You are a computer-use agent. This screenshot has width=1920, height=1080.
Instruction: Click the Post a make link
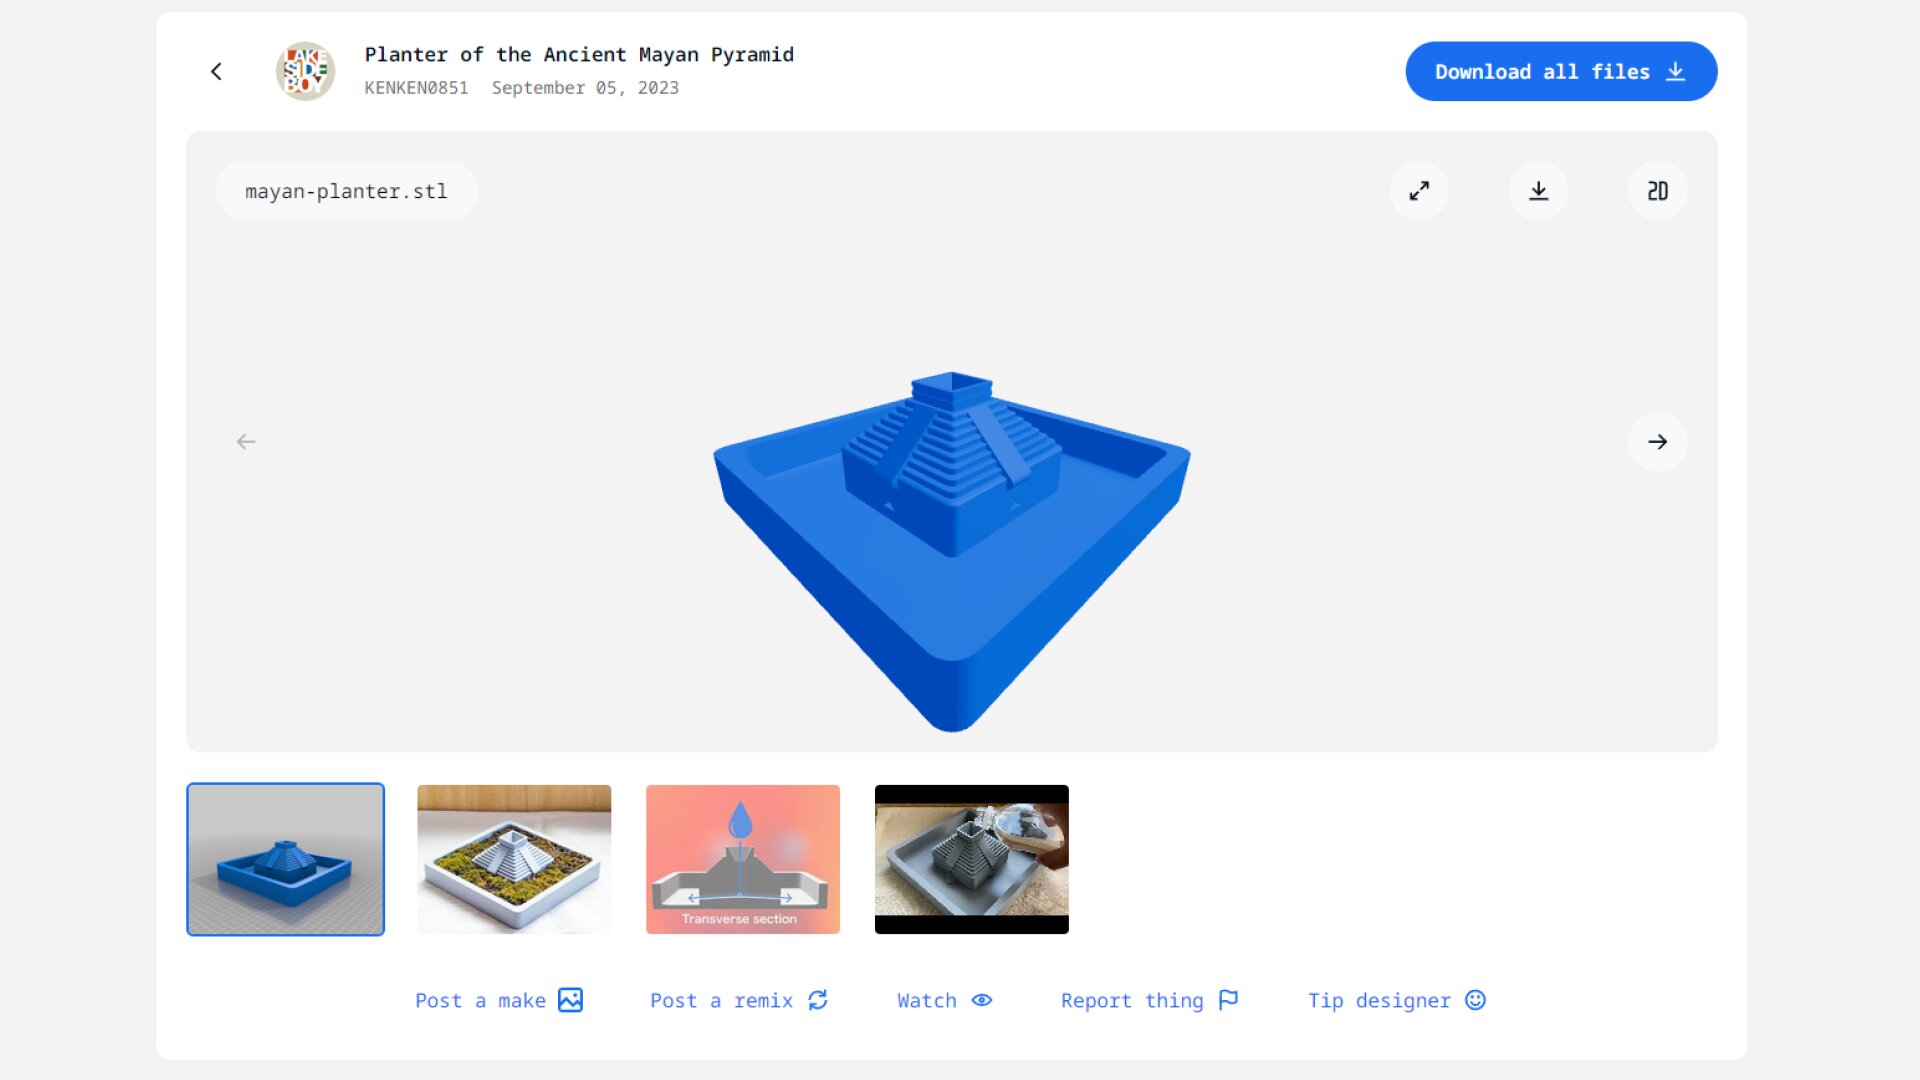click(x=500, y=1000)
